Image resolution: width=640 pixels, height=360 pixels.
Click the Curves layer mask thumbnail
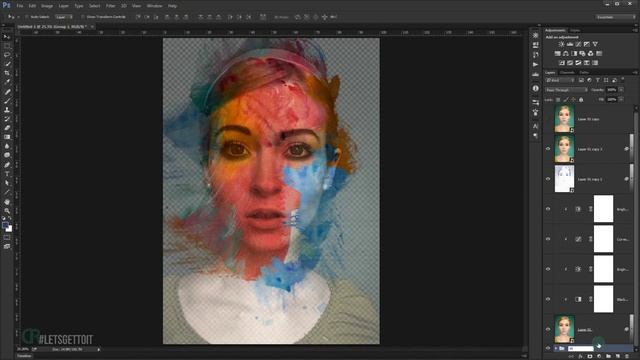603,239
